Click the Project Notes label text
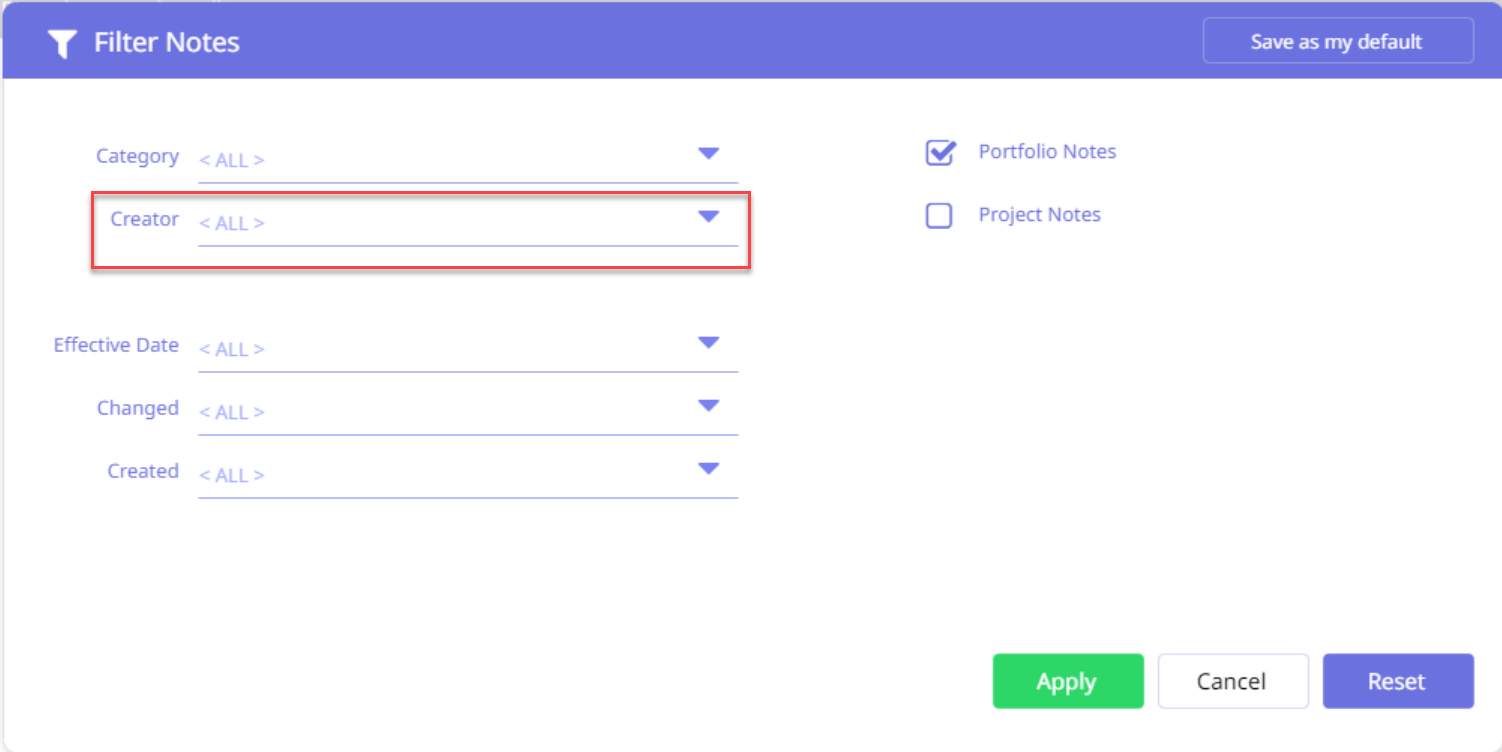Screen dimensions: 1502x752 point(1039,215)
